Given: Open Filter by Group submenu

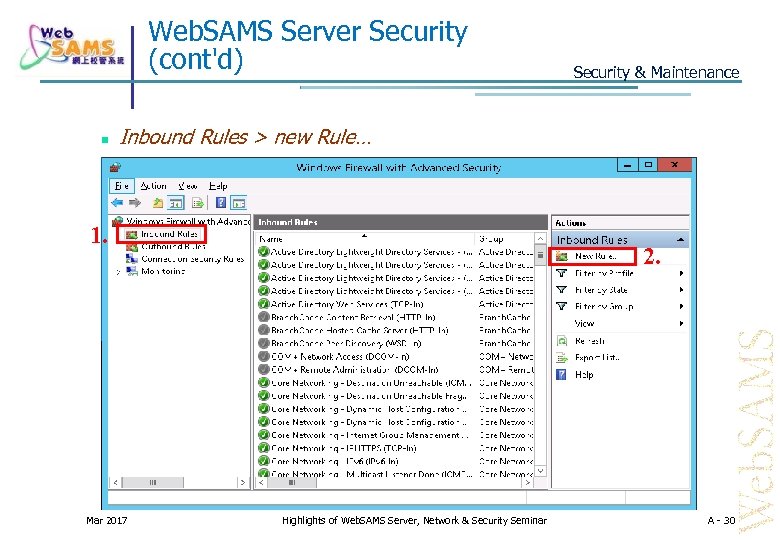Looking at the screenshot, I should pyautogui.click(x=604, y=306).
